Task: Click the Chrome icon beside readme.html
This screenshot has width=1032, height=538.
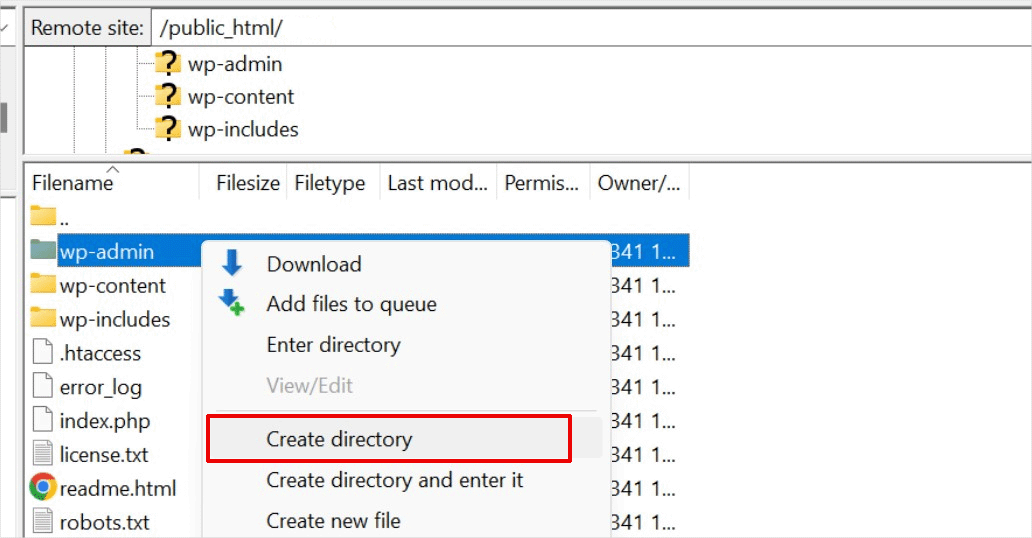Action: (43, 488)
